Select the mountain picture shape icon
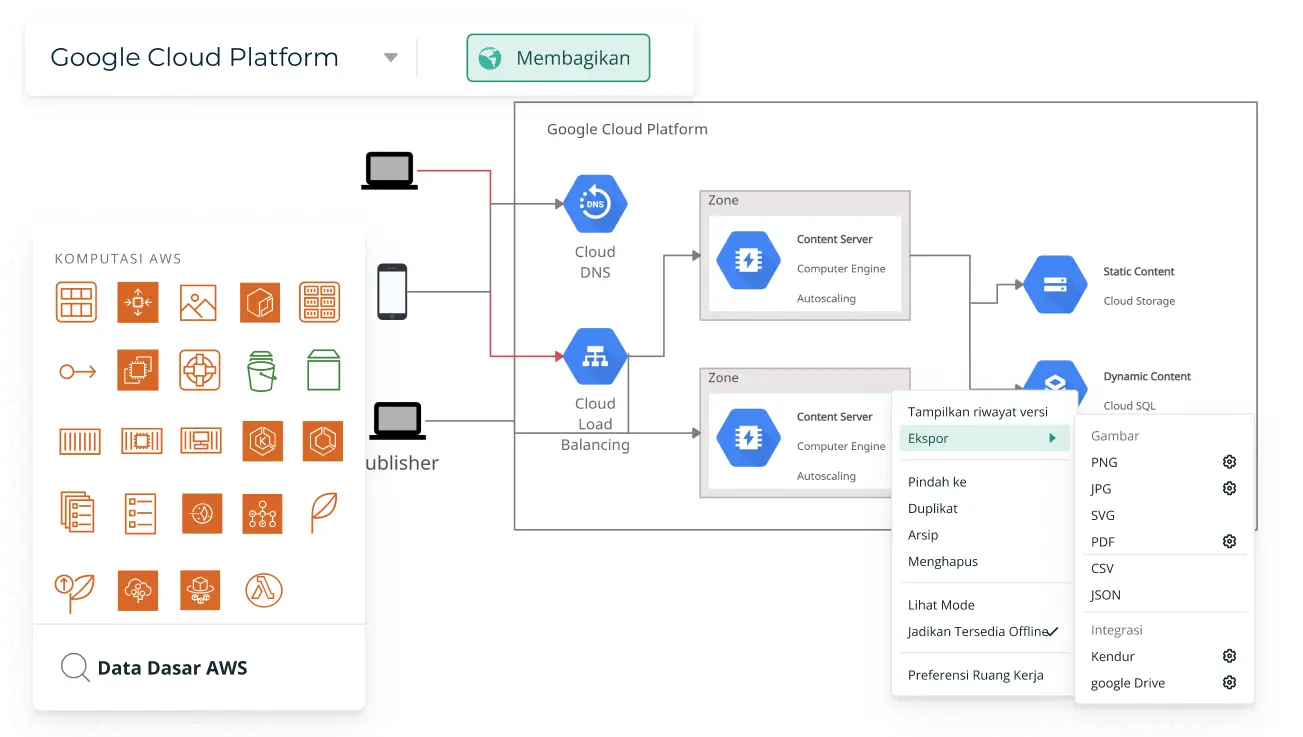1303x737 pixels. pos(198,302)
